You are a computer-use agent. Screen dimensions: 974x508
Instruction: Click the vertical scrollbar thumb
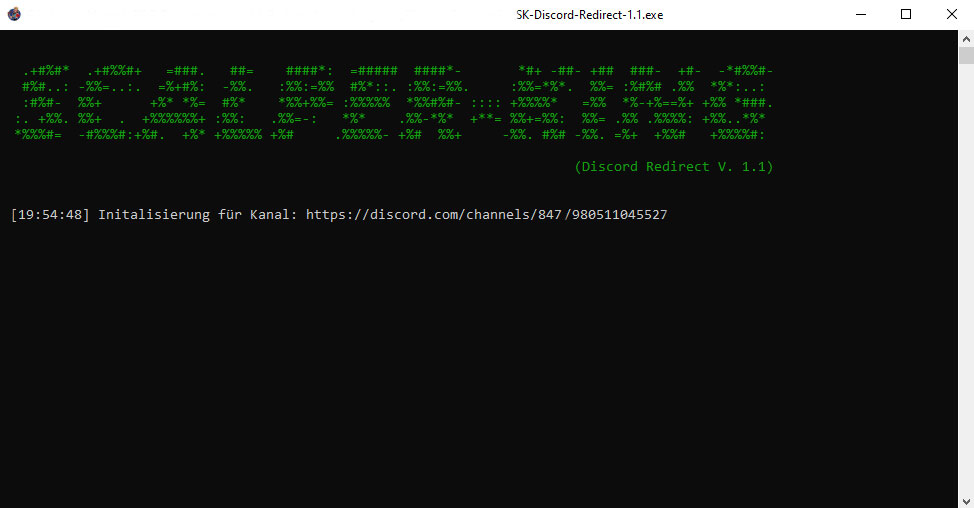pos(966,55)
